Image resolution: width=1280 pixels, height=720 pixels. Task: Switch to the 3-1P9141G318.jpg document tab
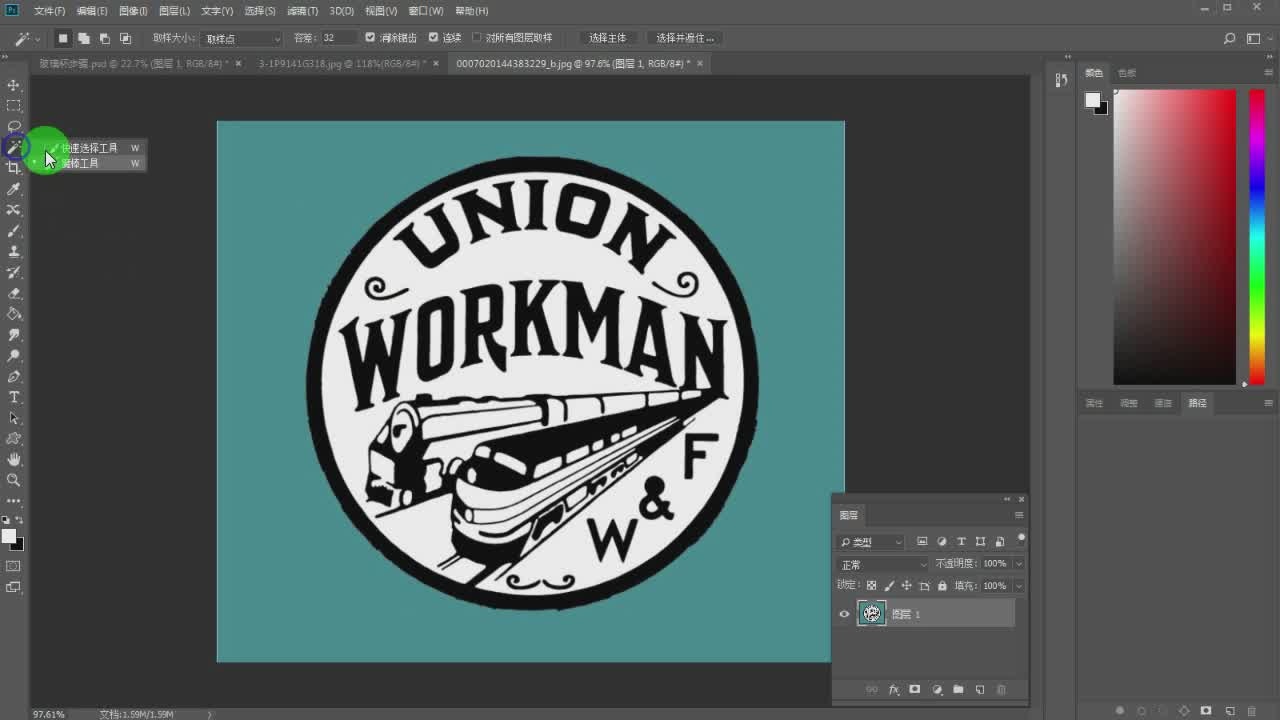tap(342, 63)
